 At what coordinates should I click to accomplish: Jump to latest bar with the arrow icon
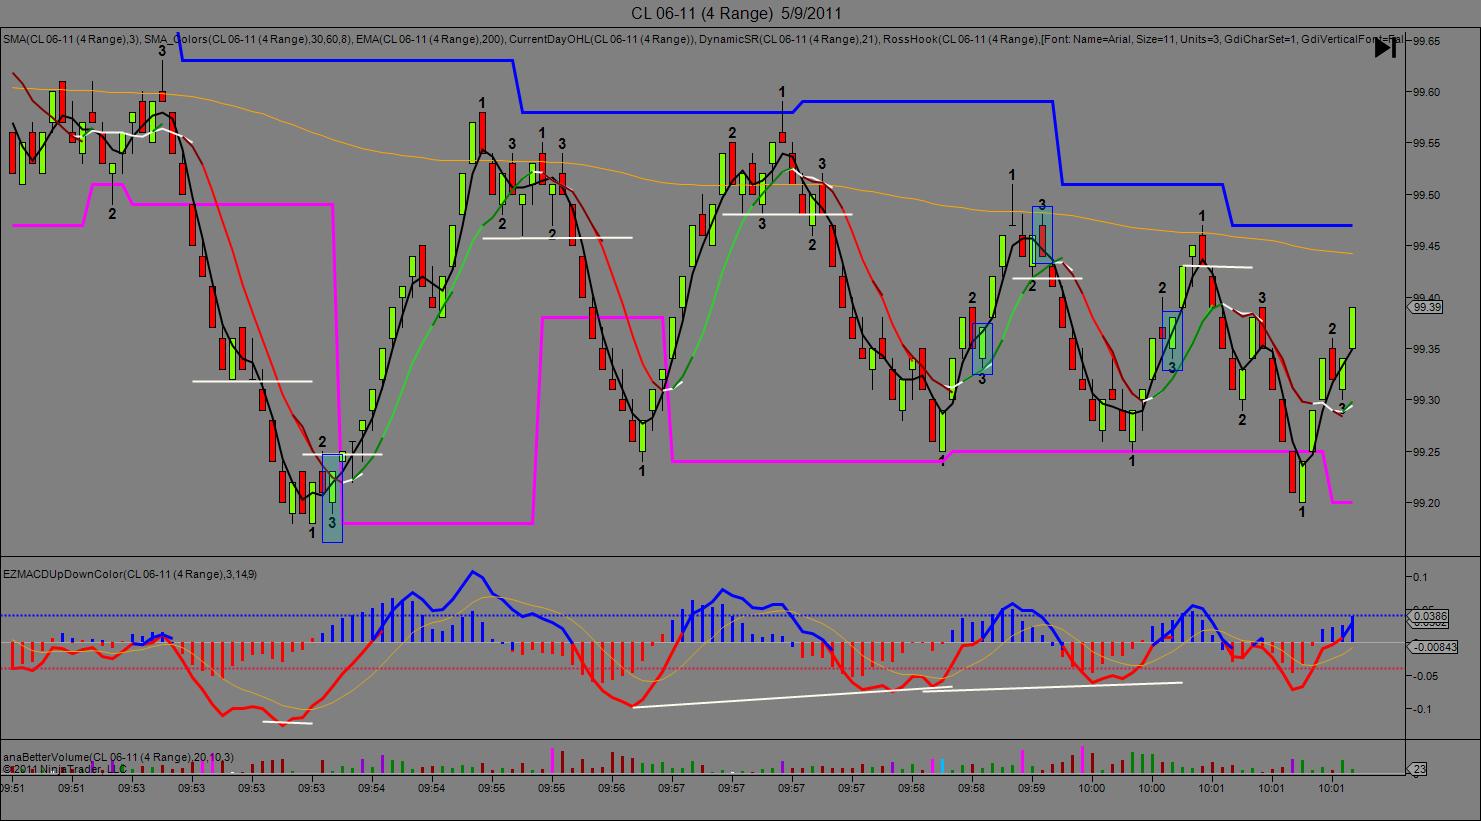(x=1385, y=47)
